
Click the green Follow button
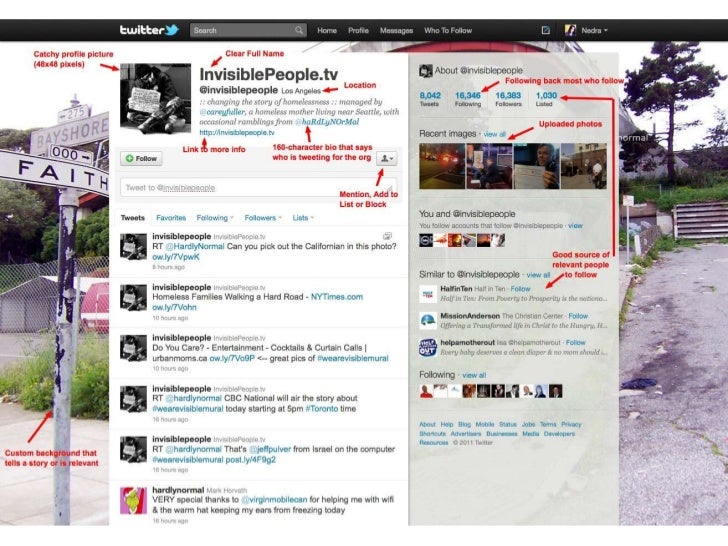142,158
